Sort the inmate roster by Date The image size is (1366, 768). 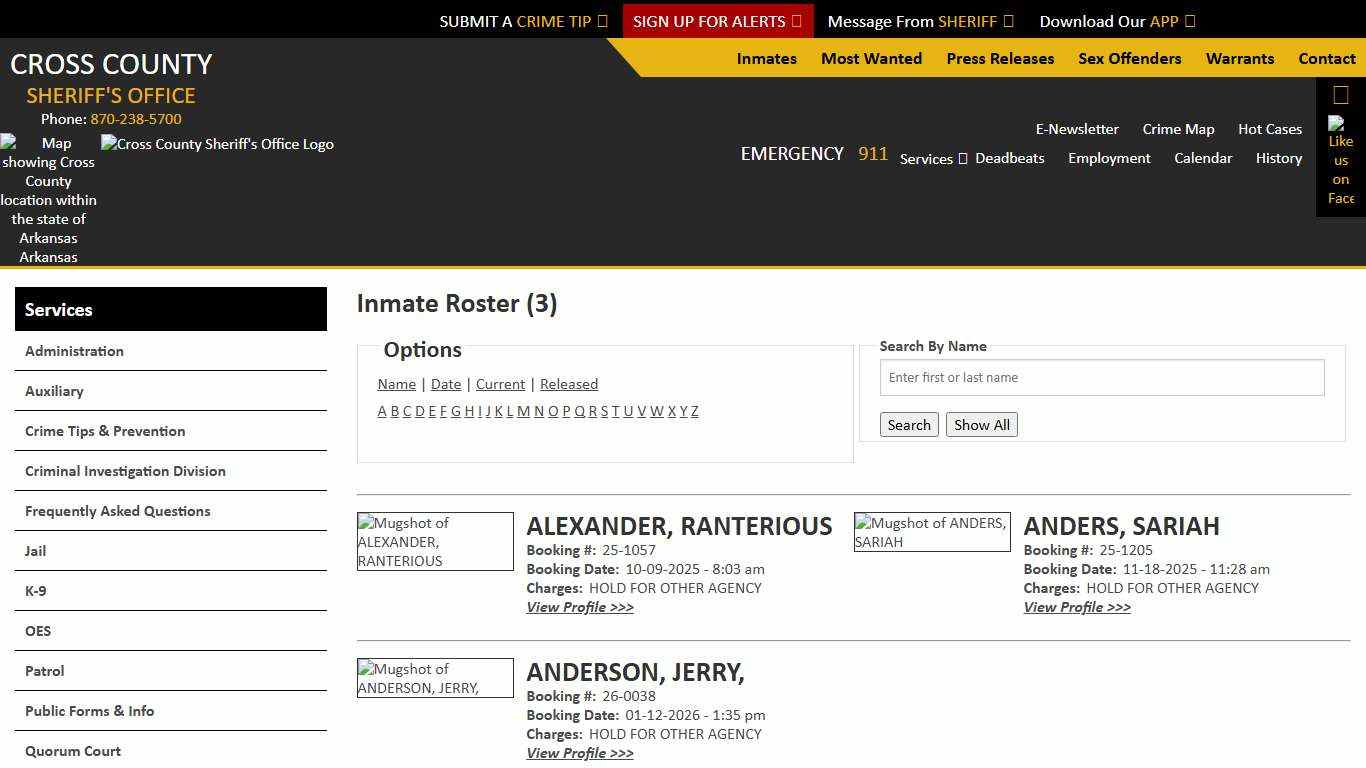coord(446,384)
